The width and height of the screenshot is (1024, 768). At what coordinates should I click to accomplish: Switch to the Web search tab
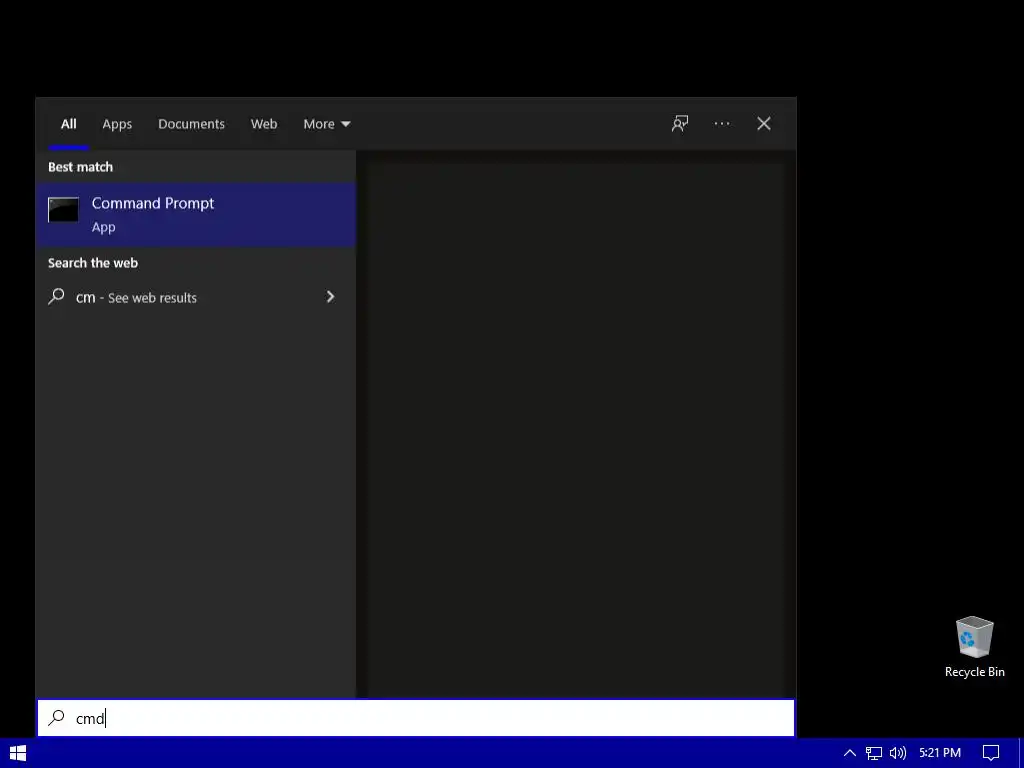[264, 124]
